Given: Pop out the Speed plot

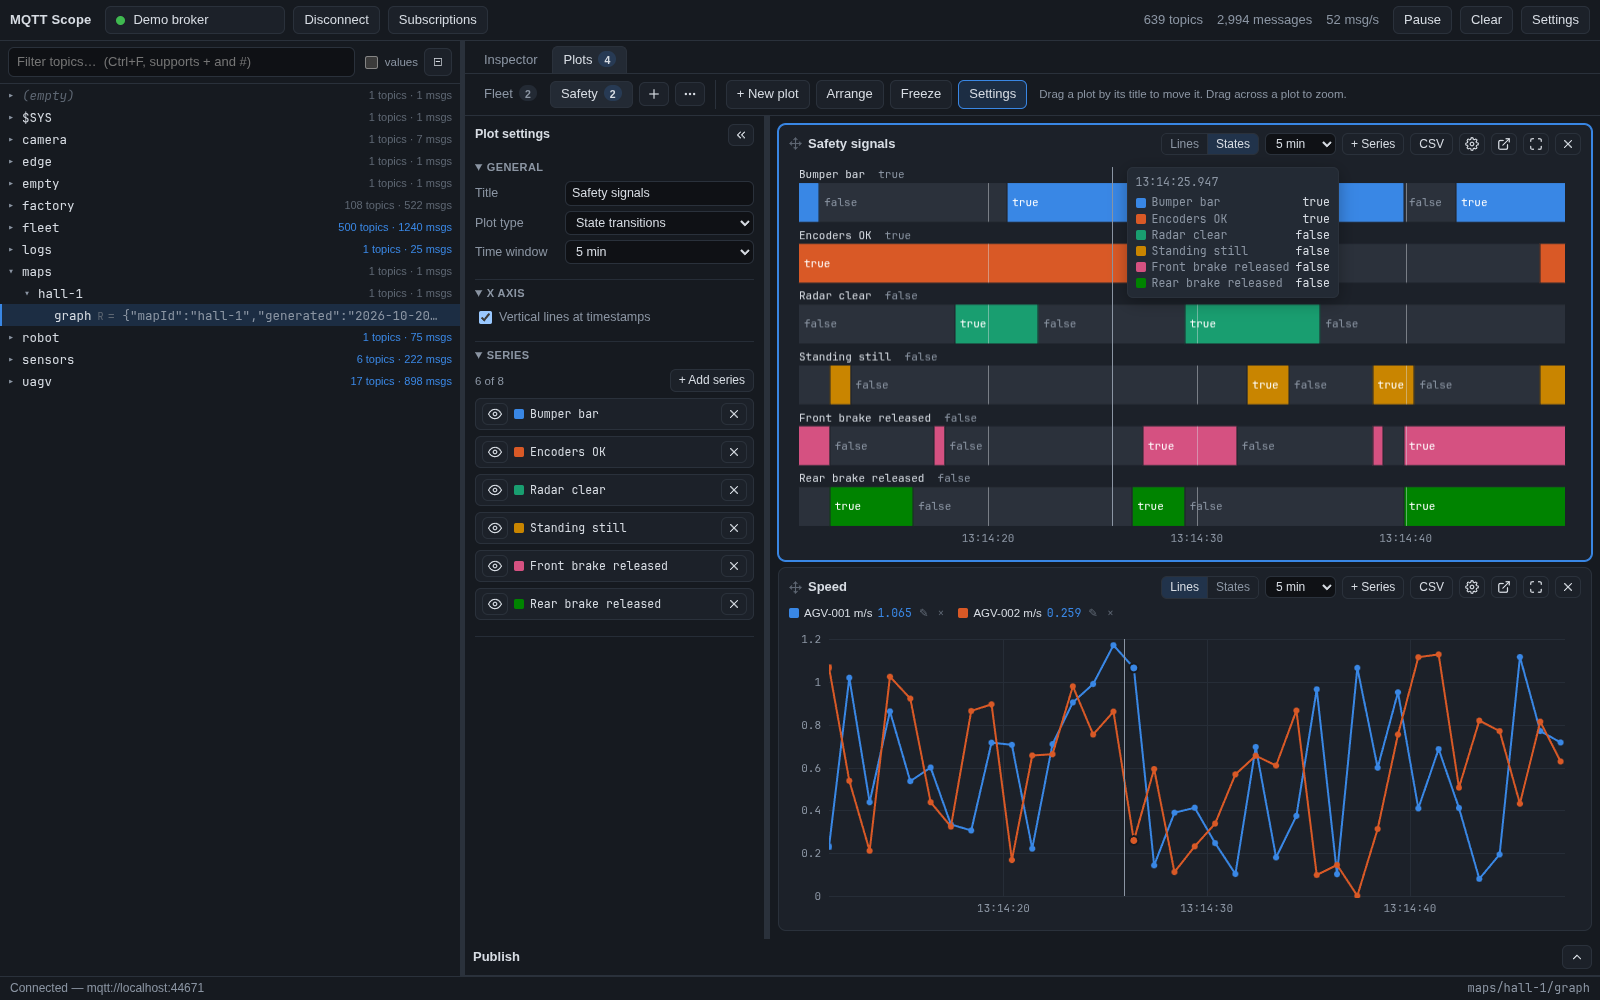Looking at the screenshot, I should coord(1504,587).
